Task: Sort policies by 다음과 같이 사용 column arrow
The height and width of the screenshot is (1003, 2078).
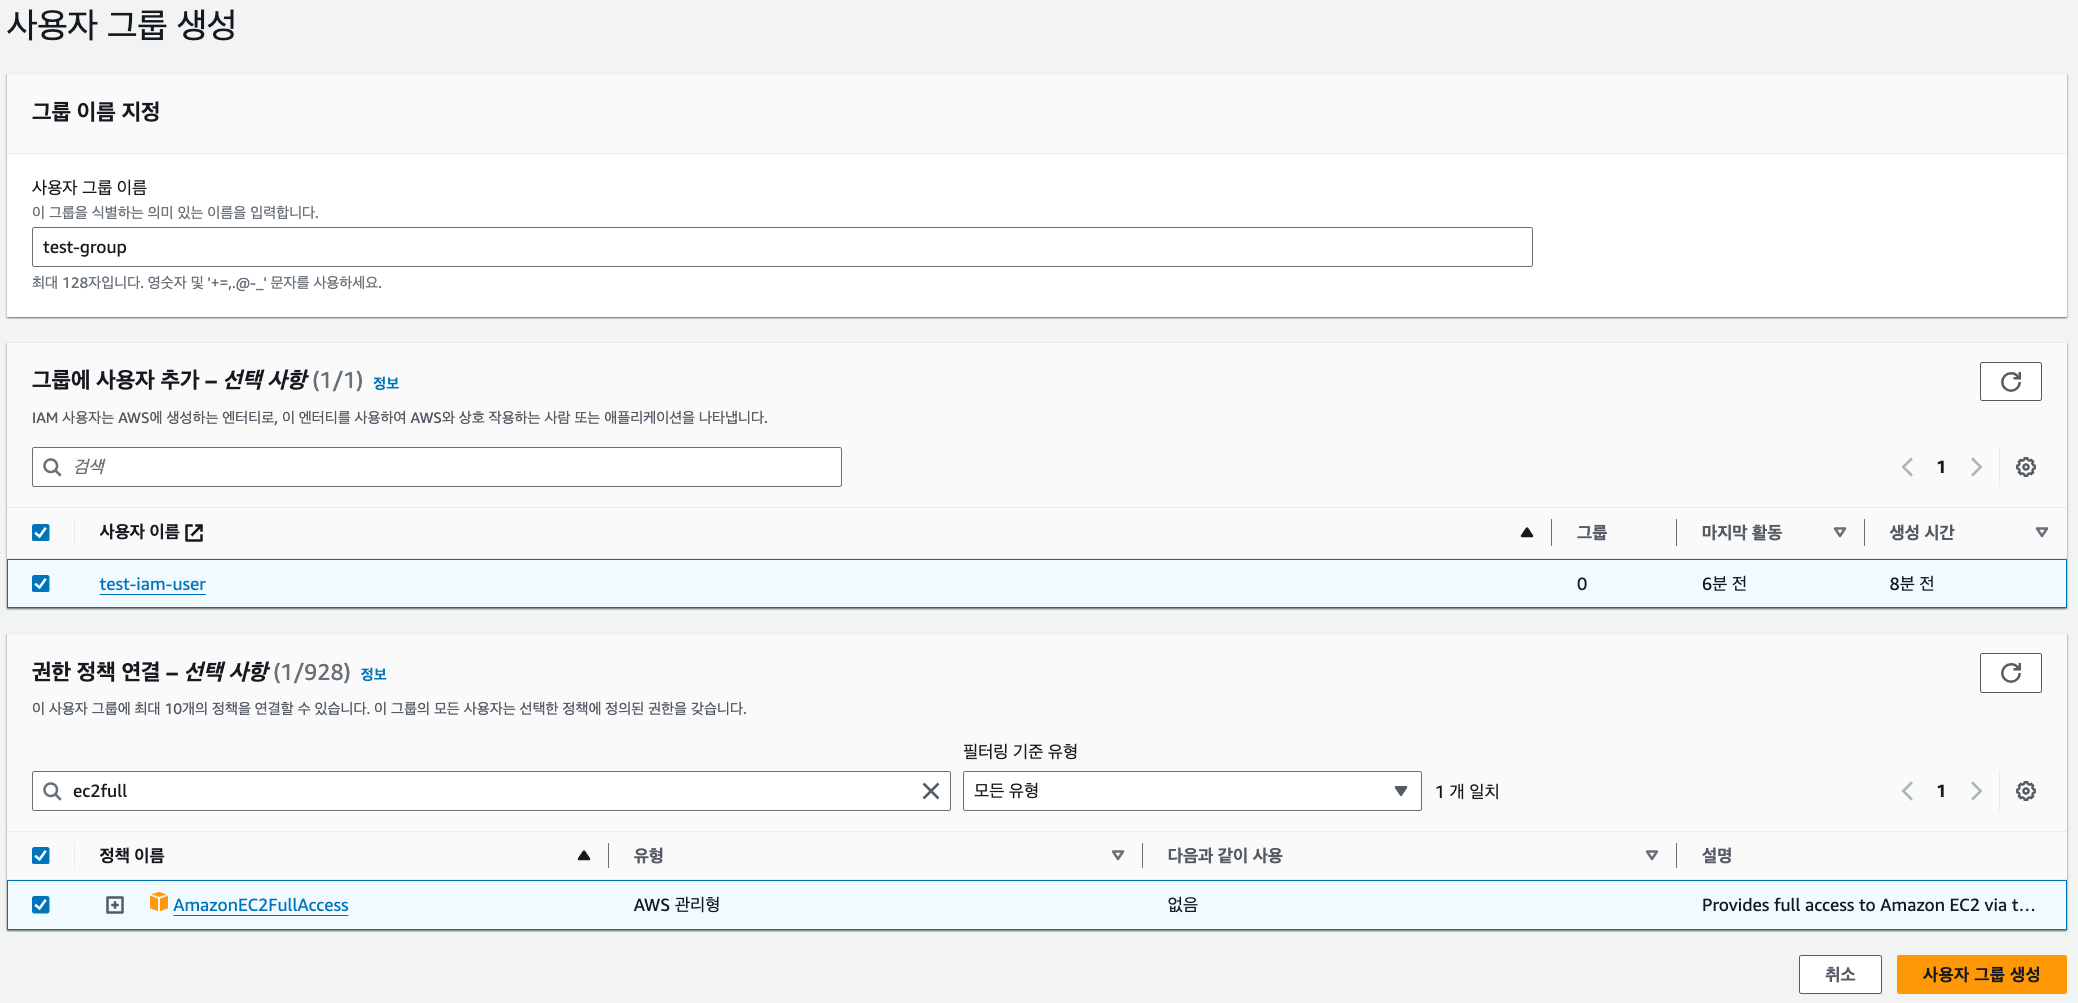Action: pyautogui.click(x=1652, y=855)
